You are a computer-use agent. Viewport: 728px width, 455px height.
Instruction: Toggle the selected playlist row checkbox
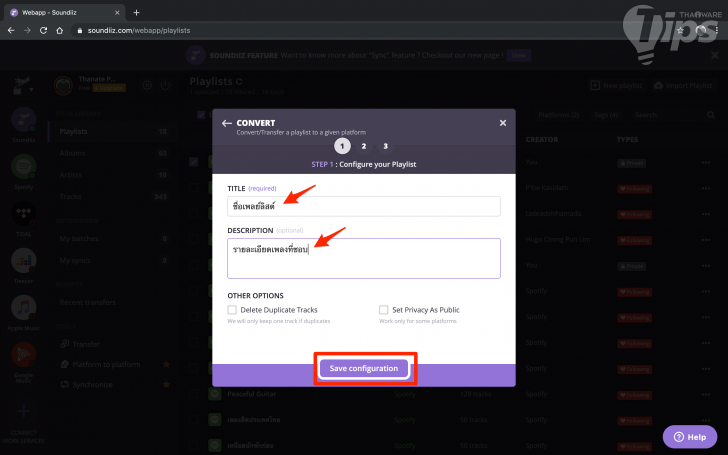point(193,161)
